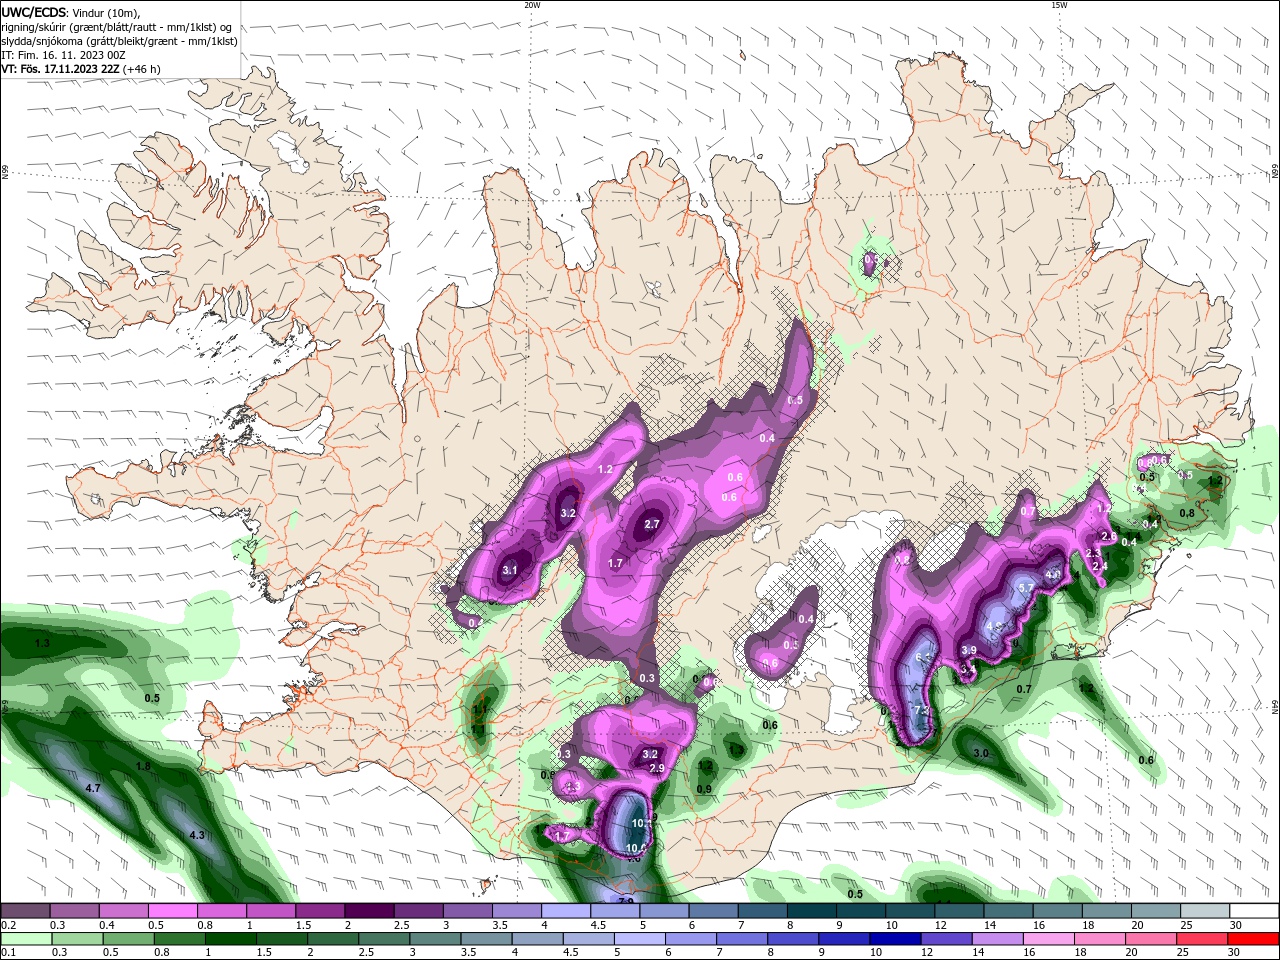This screenshot has width=1280, height=960.
Task: Pick the dark purple snow legend swatch labeled 2
Action: pos(369,911)
